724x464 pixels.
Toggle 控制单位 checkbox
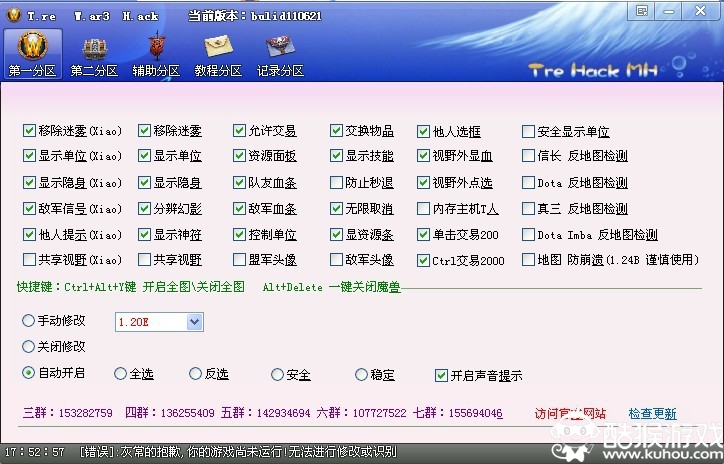click(x=239, y=235)
